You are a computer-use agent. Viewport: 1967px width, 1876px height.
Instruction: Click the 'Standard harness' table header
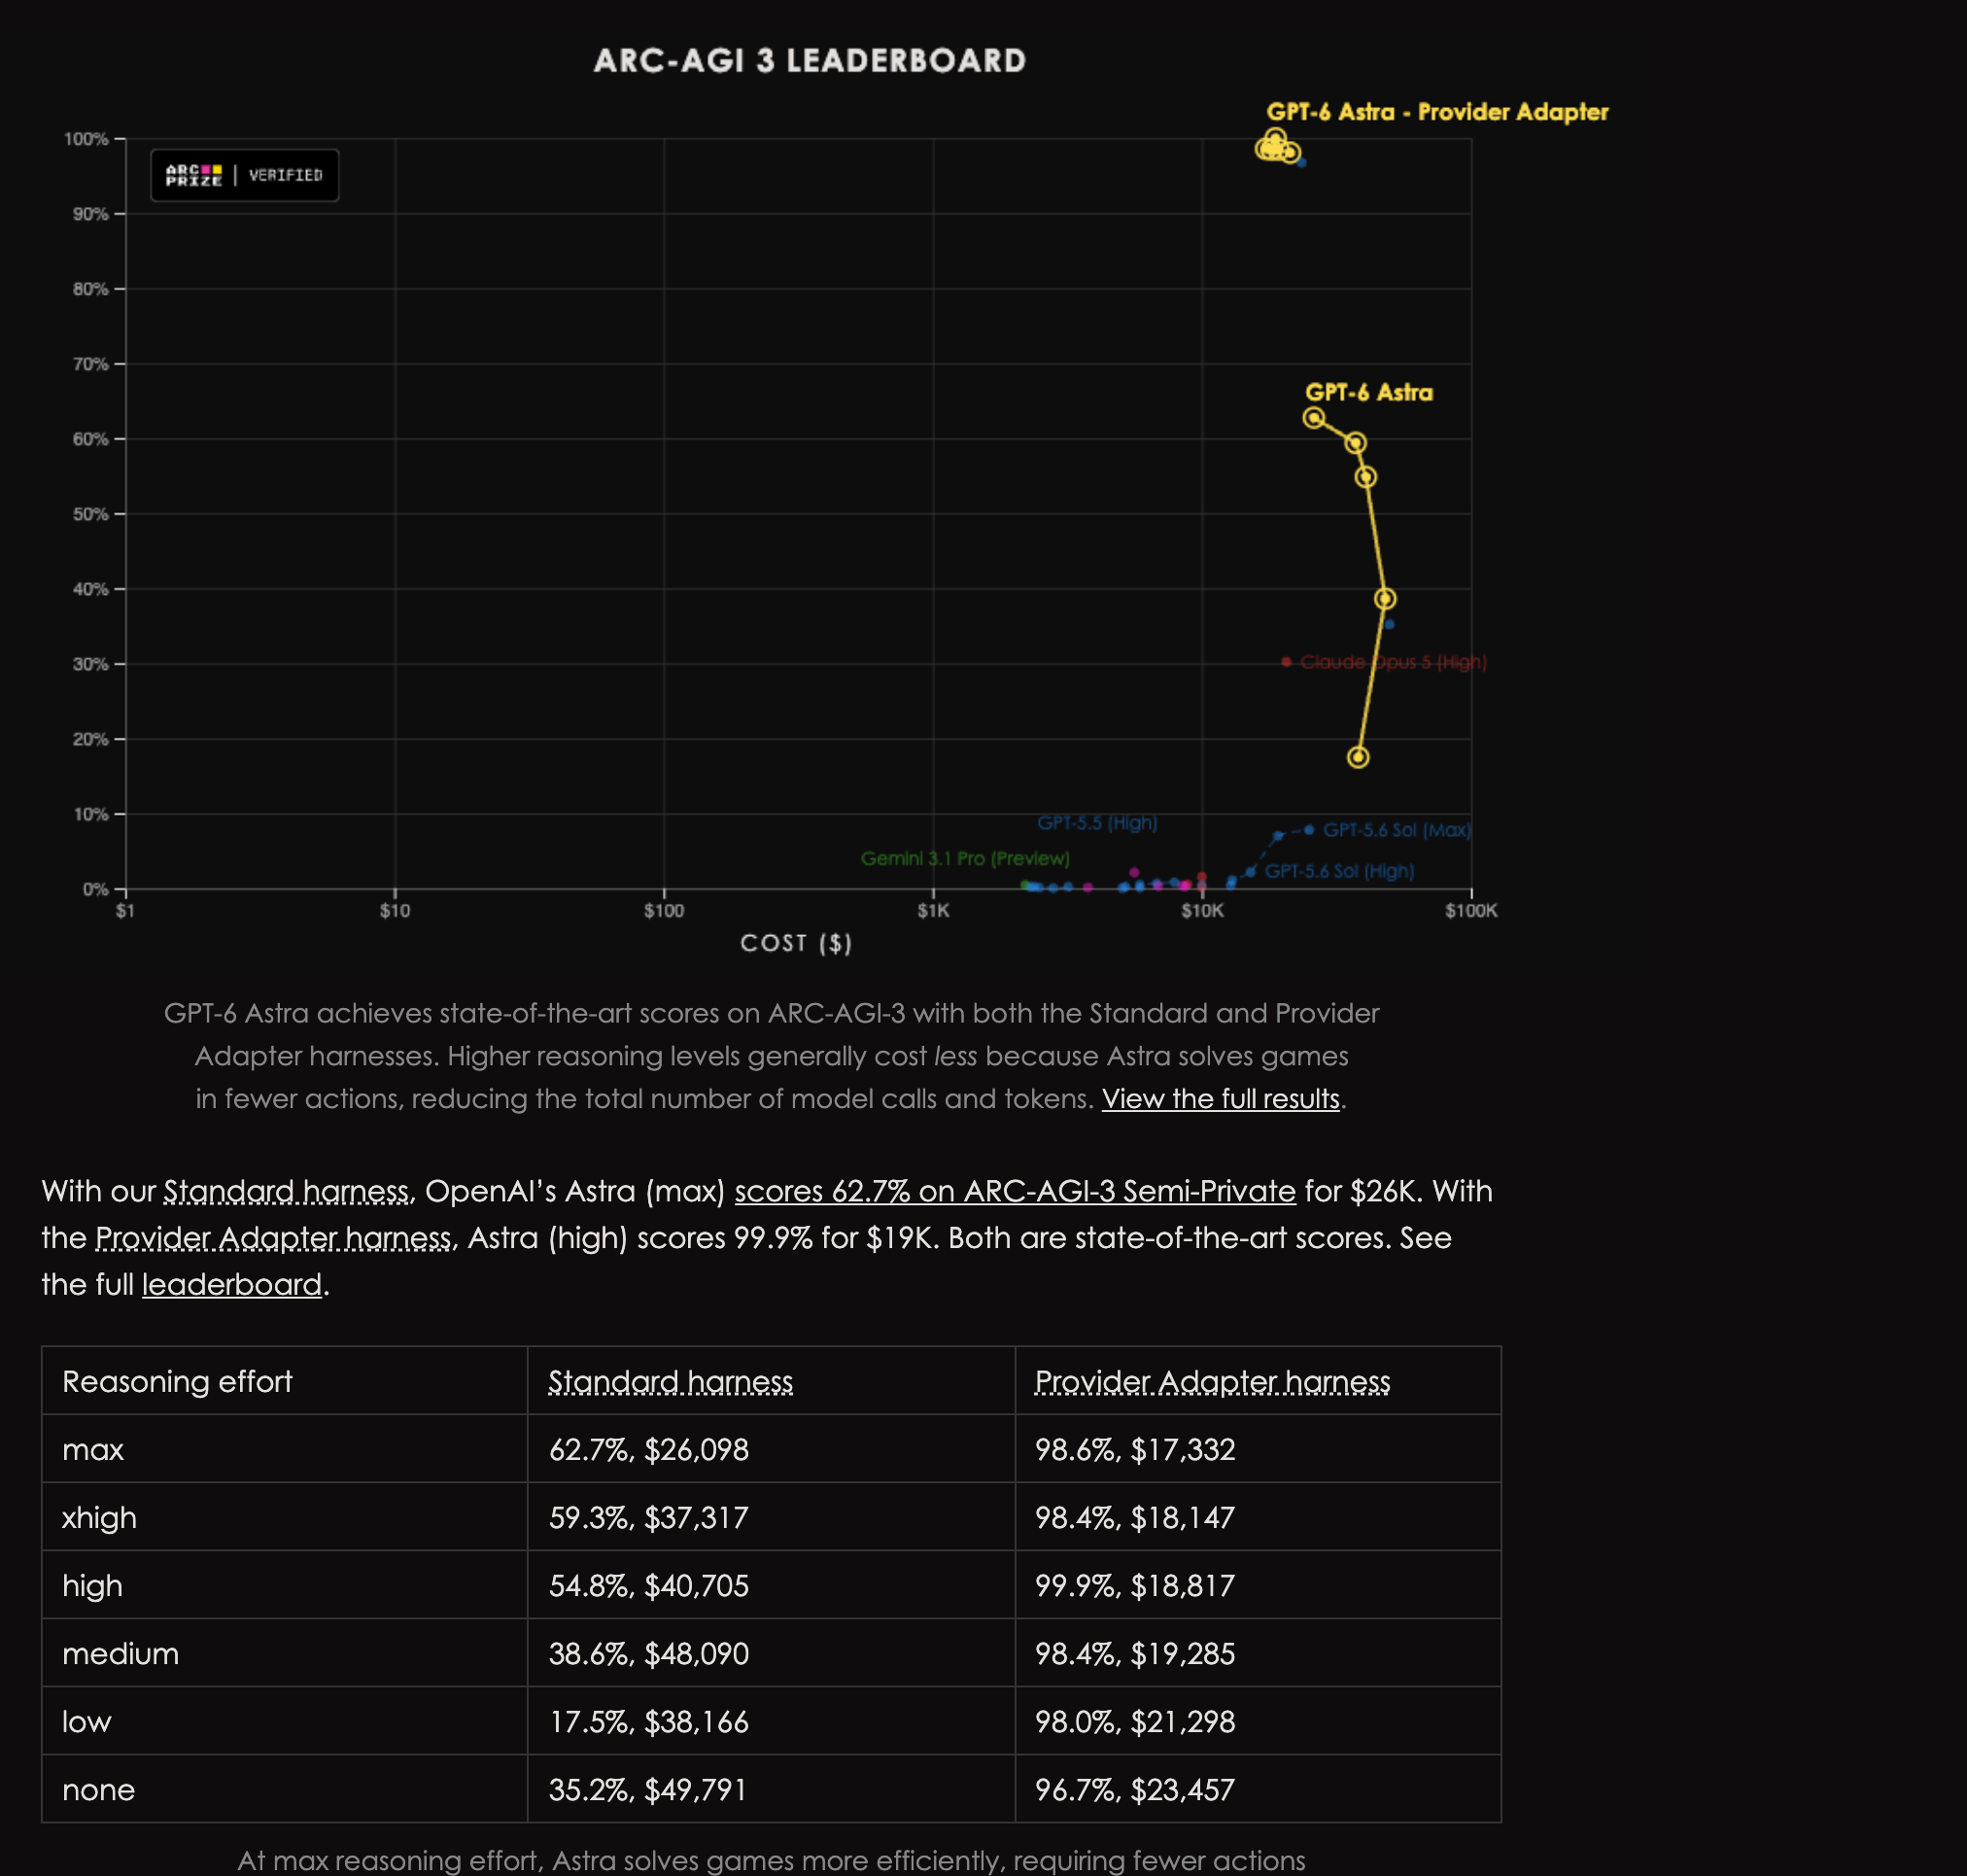(x=670, y=1381)
